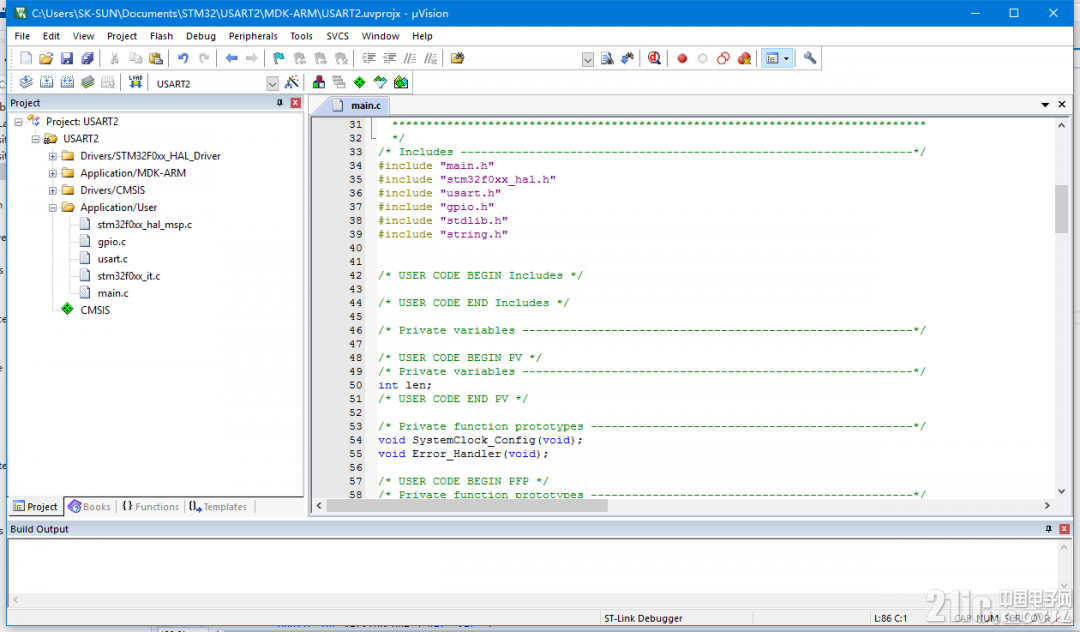Select the CMSIS component in the project tree
Image resolution: width=1080 pixels, height=632 pixels.
tap(95, 310)
